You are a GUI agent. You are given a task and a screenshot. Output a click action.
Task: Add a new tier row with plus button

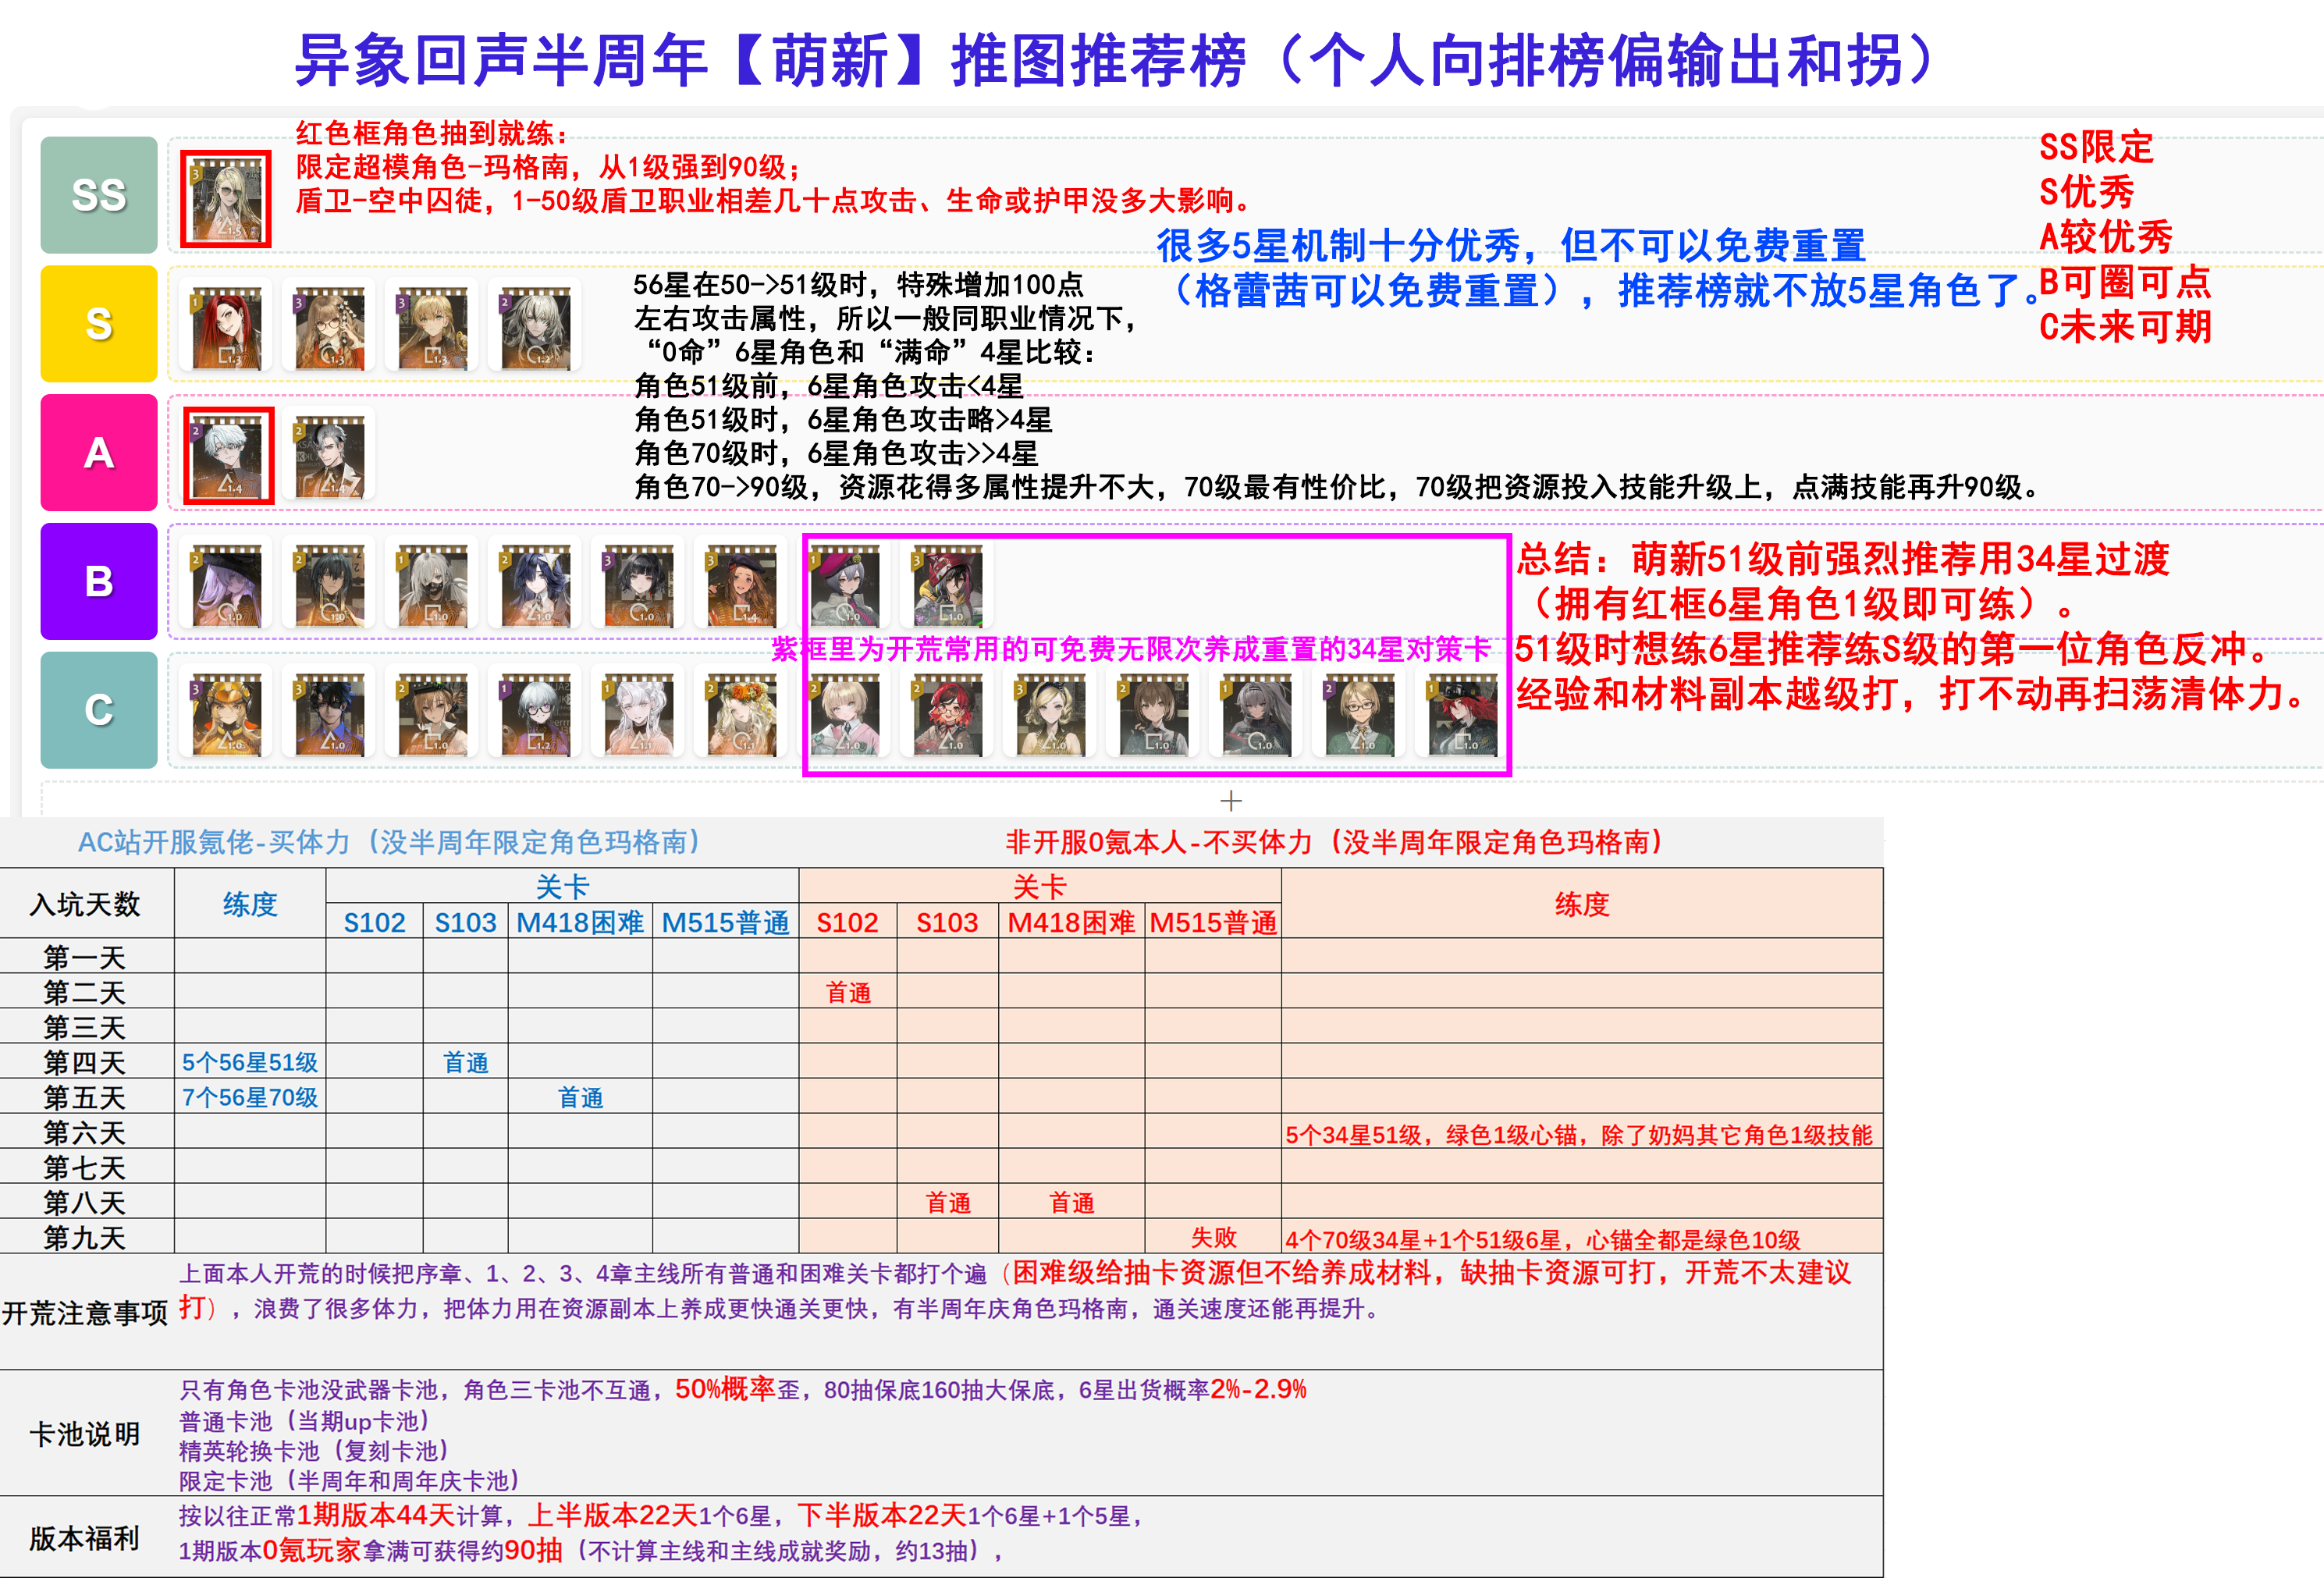(x=1231, y=801)
